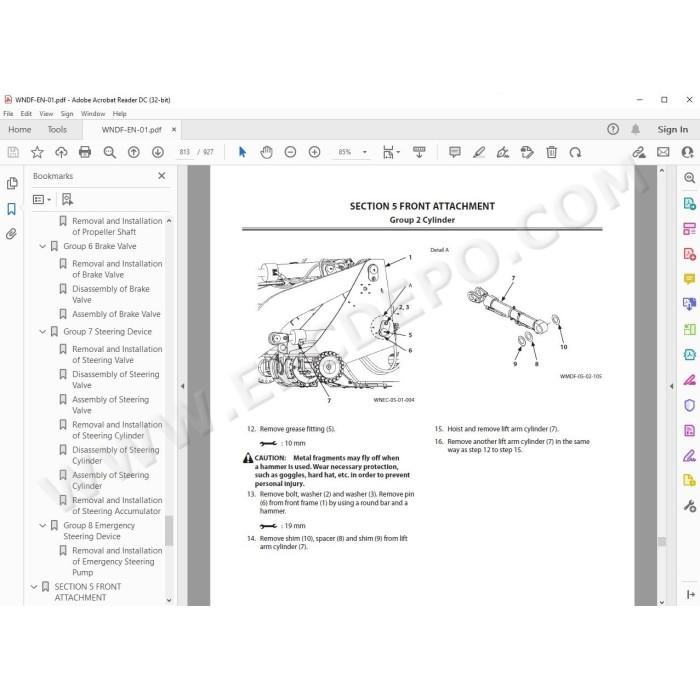The width and height of the screenshot is (700, 700).
Task: Open the find text magnifier tool
Action: tap(109, 152)
